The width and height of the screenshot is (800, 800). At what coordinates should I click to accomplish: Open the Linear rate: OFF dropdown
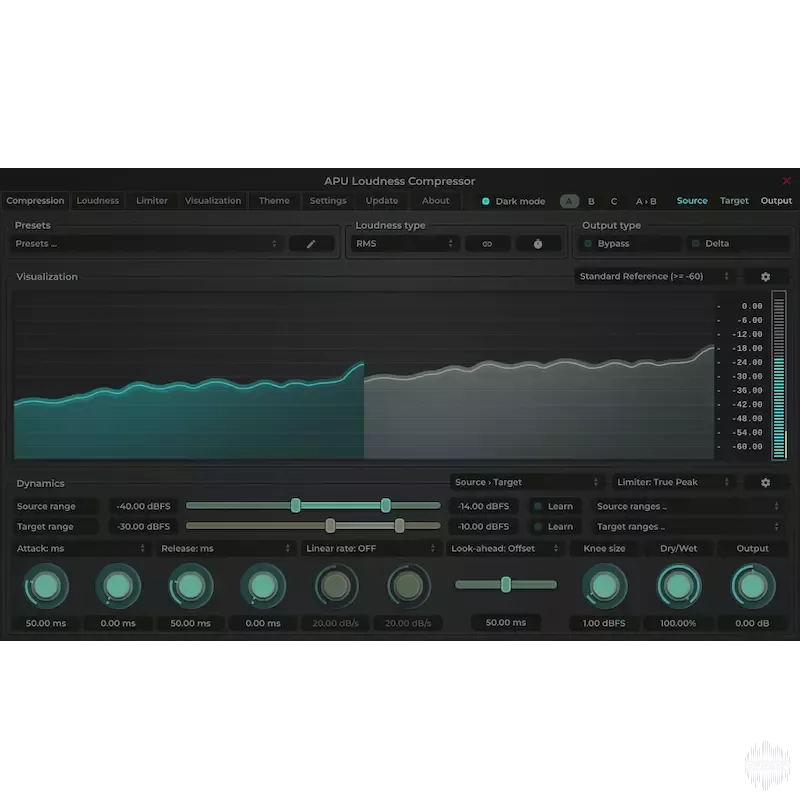[370, 548]
